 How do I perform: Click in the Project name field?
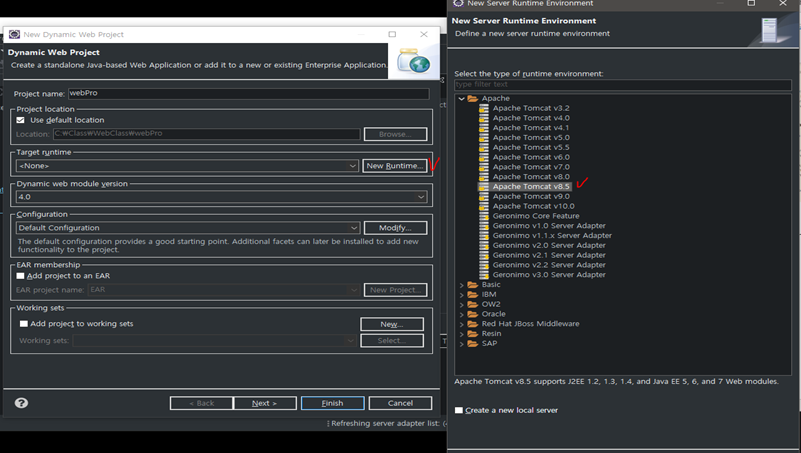(x=248, y=93)
